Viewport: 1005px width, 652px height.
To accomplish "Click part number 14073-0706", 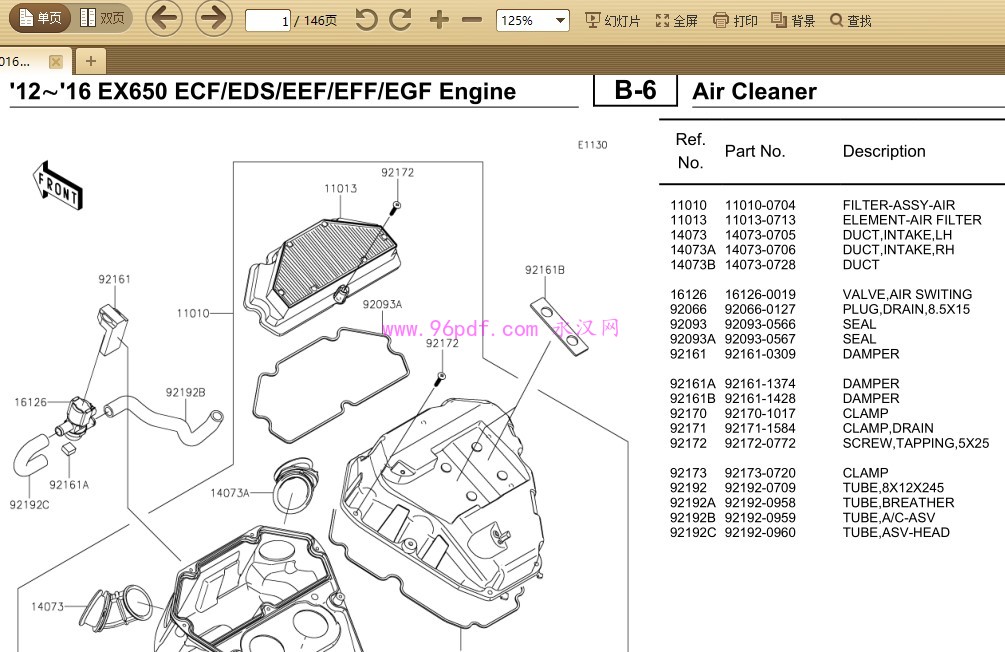I will 760,249.
